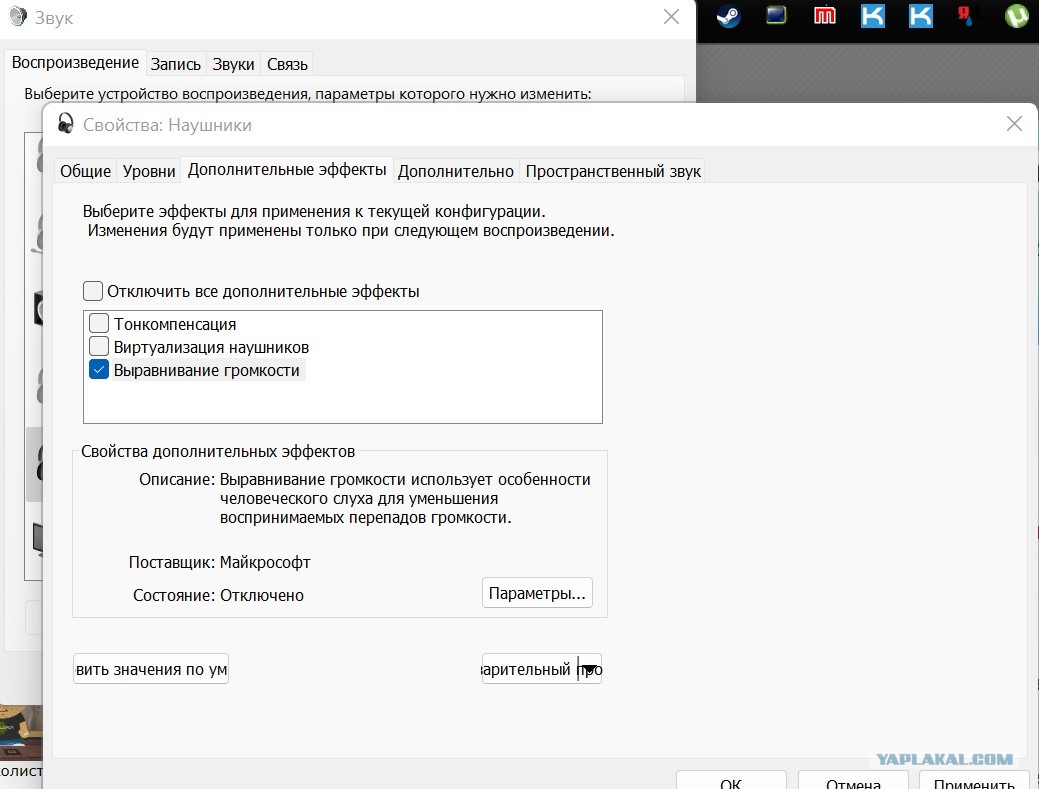The width and height of the screenshot is (1039, 789).
Task: Click the Отмена button
Action: tap(853, 782)
